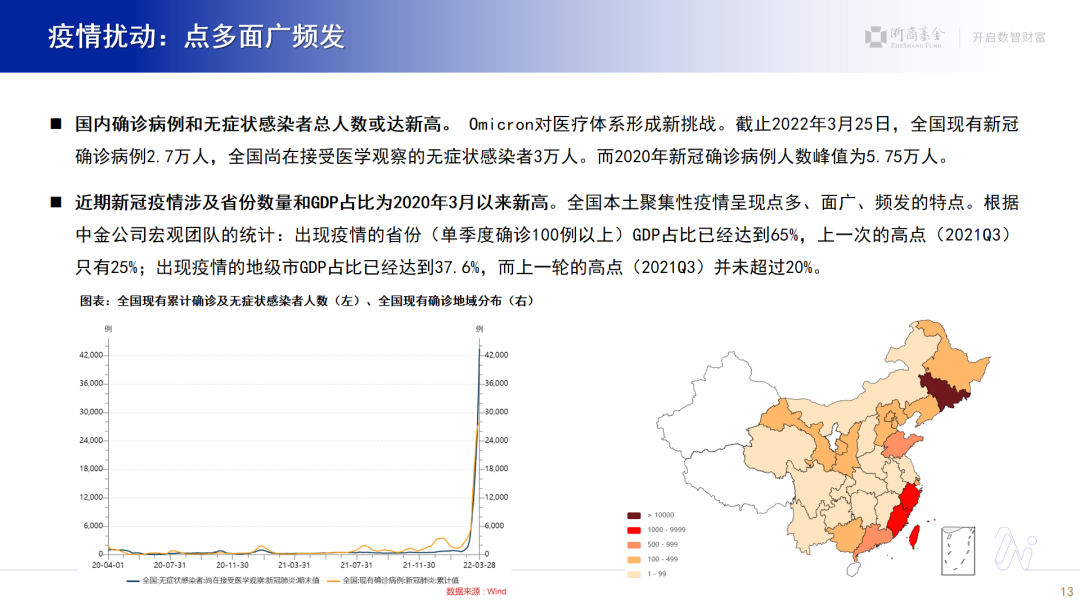Screen dimensions: 1080x608
Task: Select the second black square bullet marker
Action: click(56, 202)
